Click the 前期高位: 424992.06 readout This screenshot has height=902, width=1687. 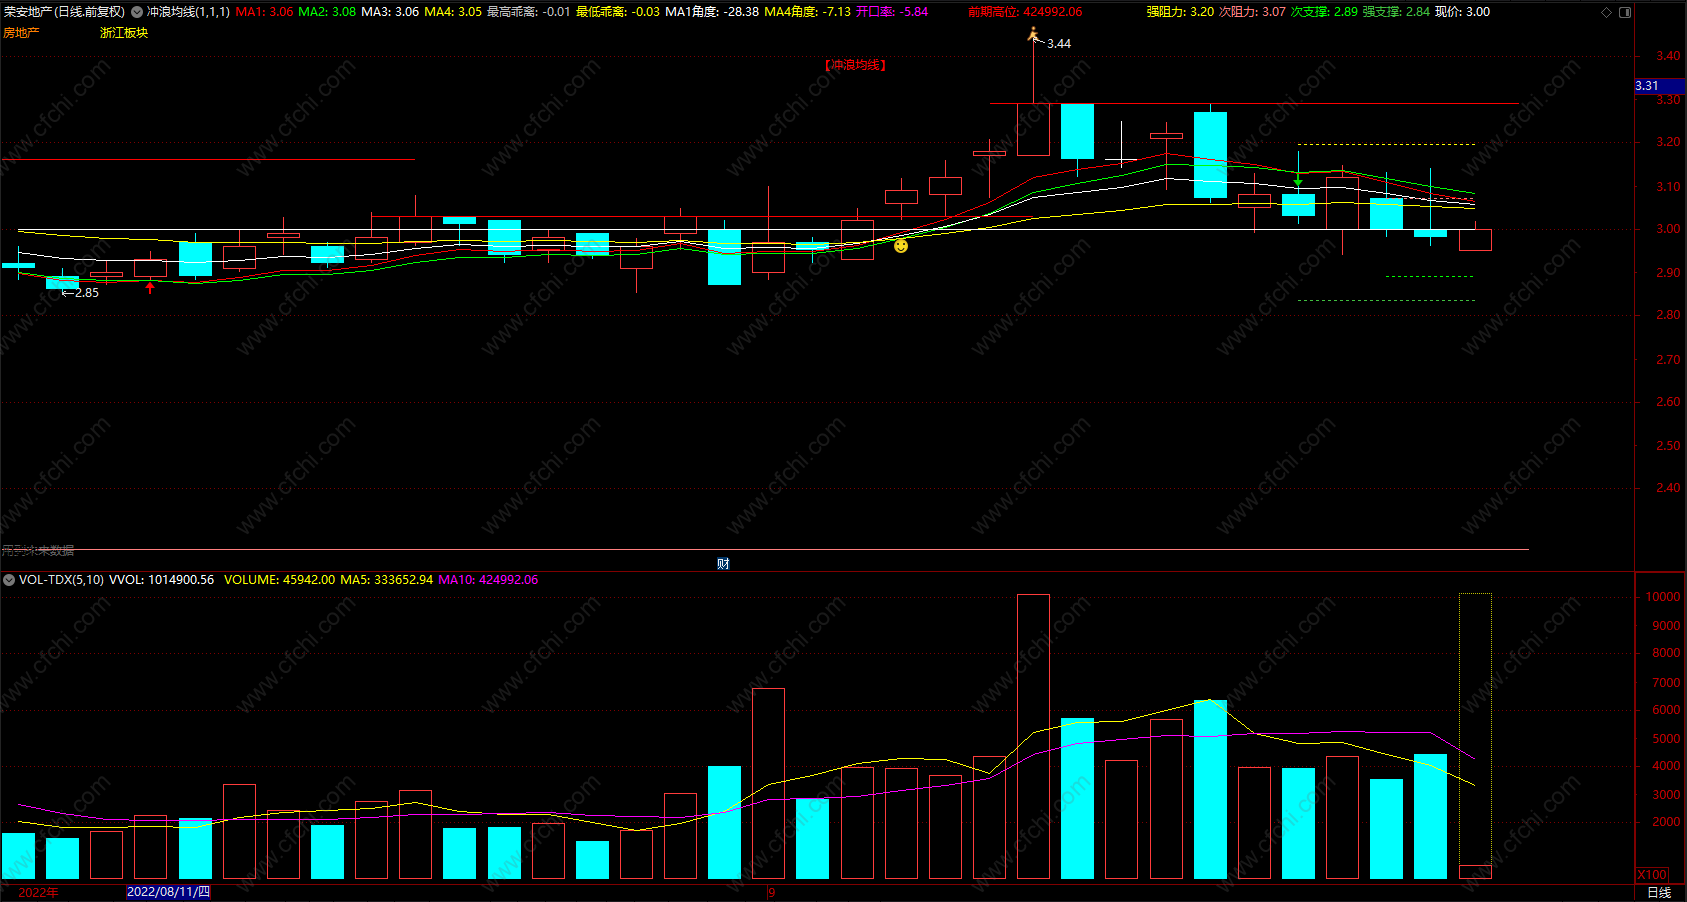1025,12
